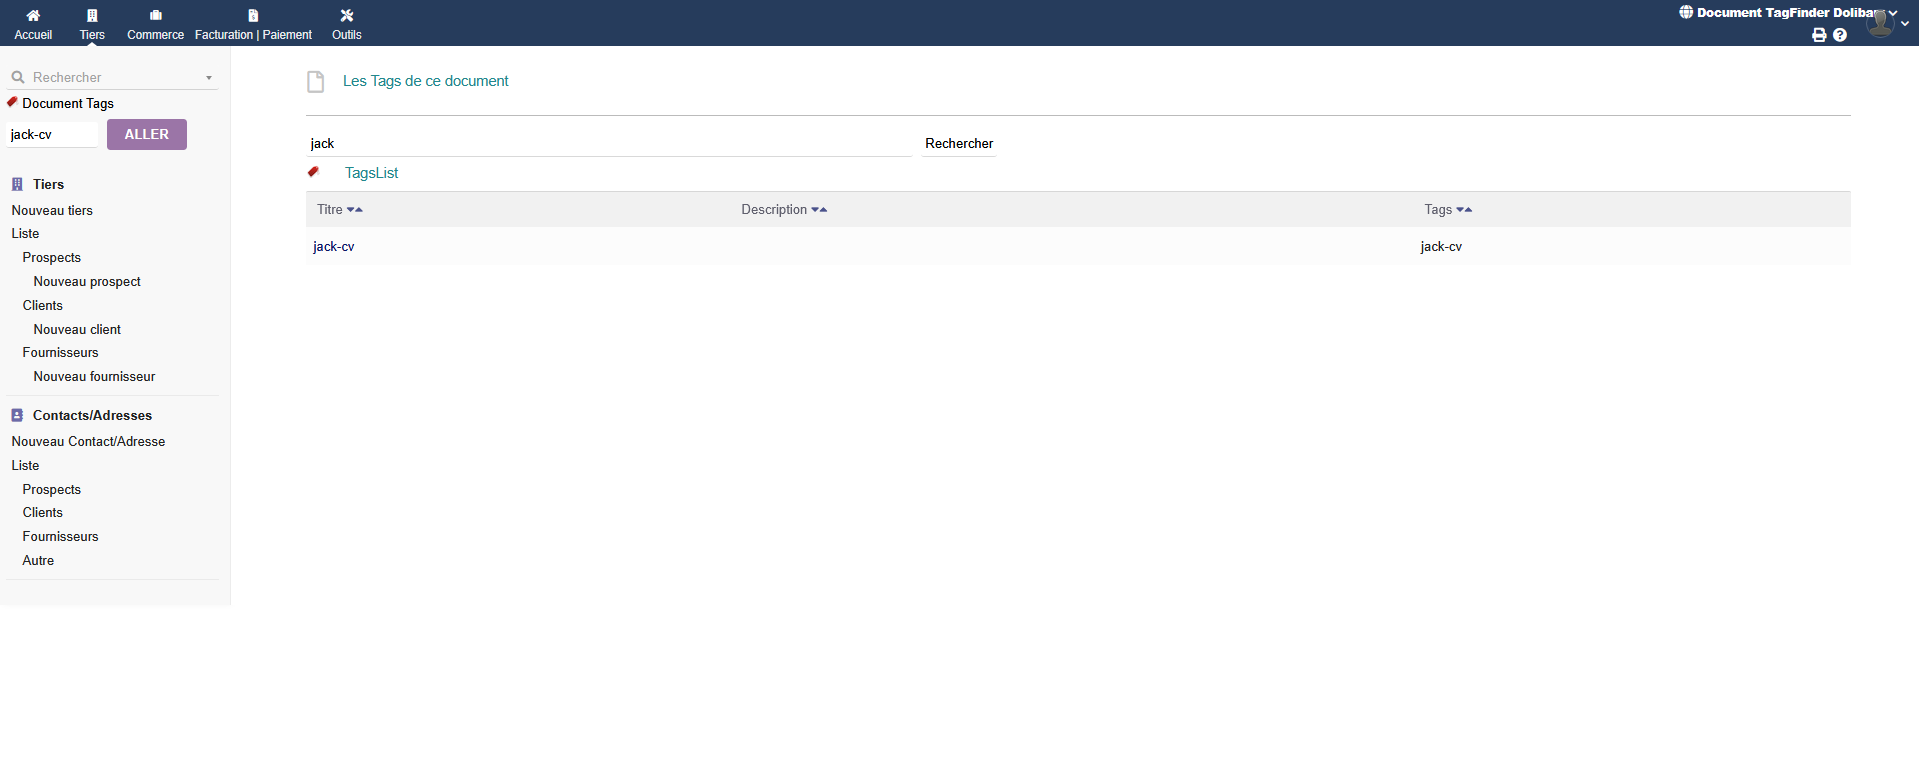Open the Tiers building icon menu
The image size is (1919, 775).
[92, 16]
